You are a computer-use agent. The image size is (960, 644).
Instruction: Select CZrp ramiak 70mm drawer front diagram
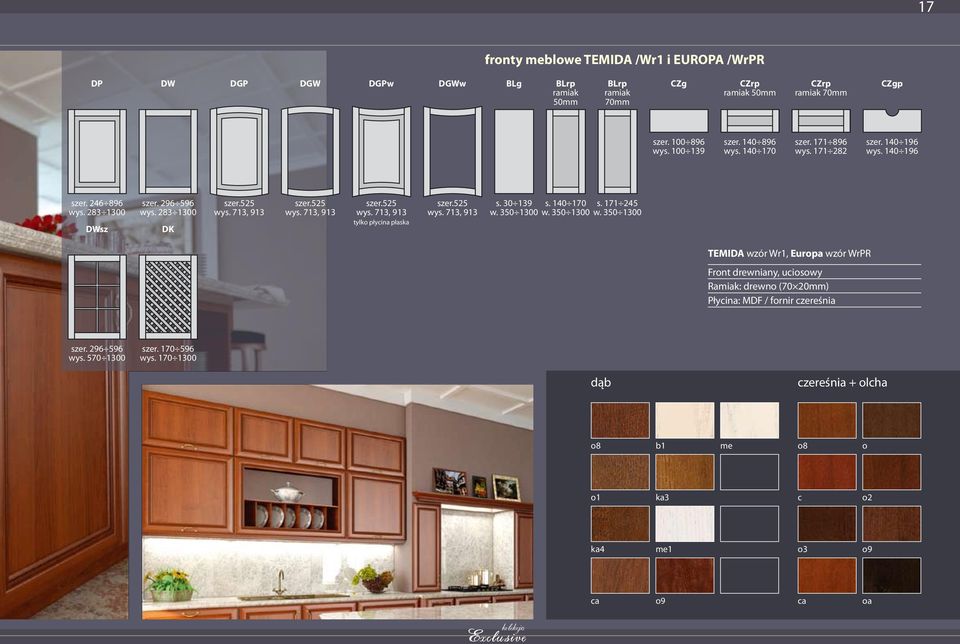tap(820, 121)
